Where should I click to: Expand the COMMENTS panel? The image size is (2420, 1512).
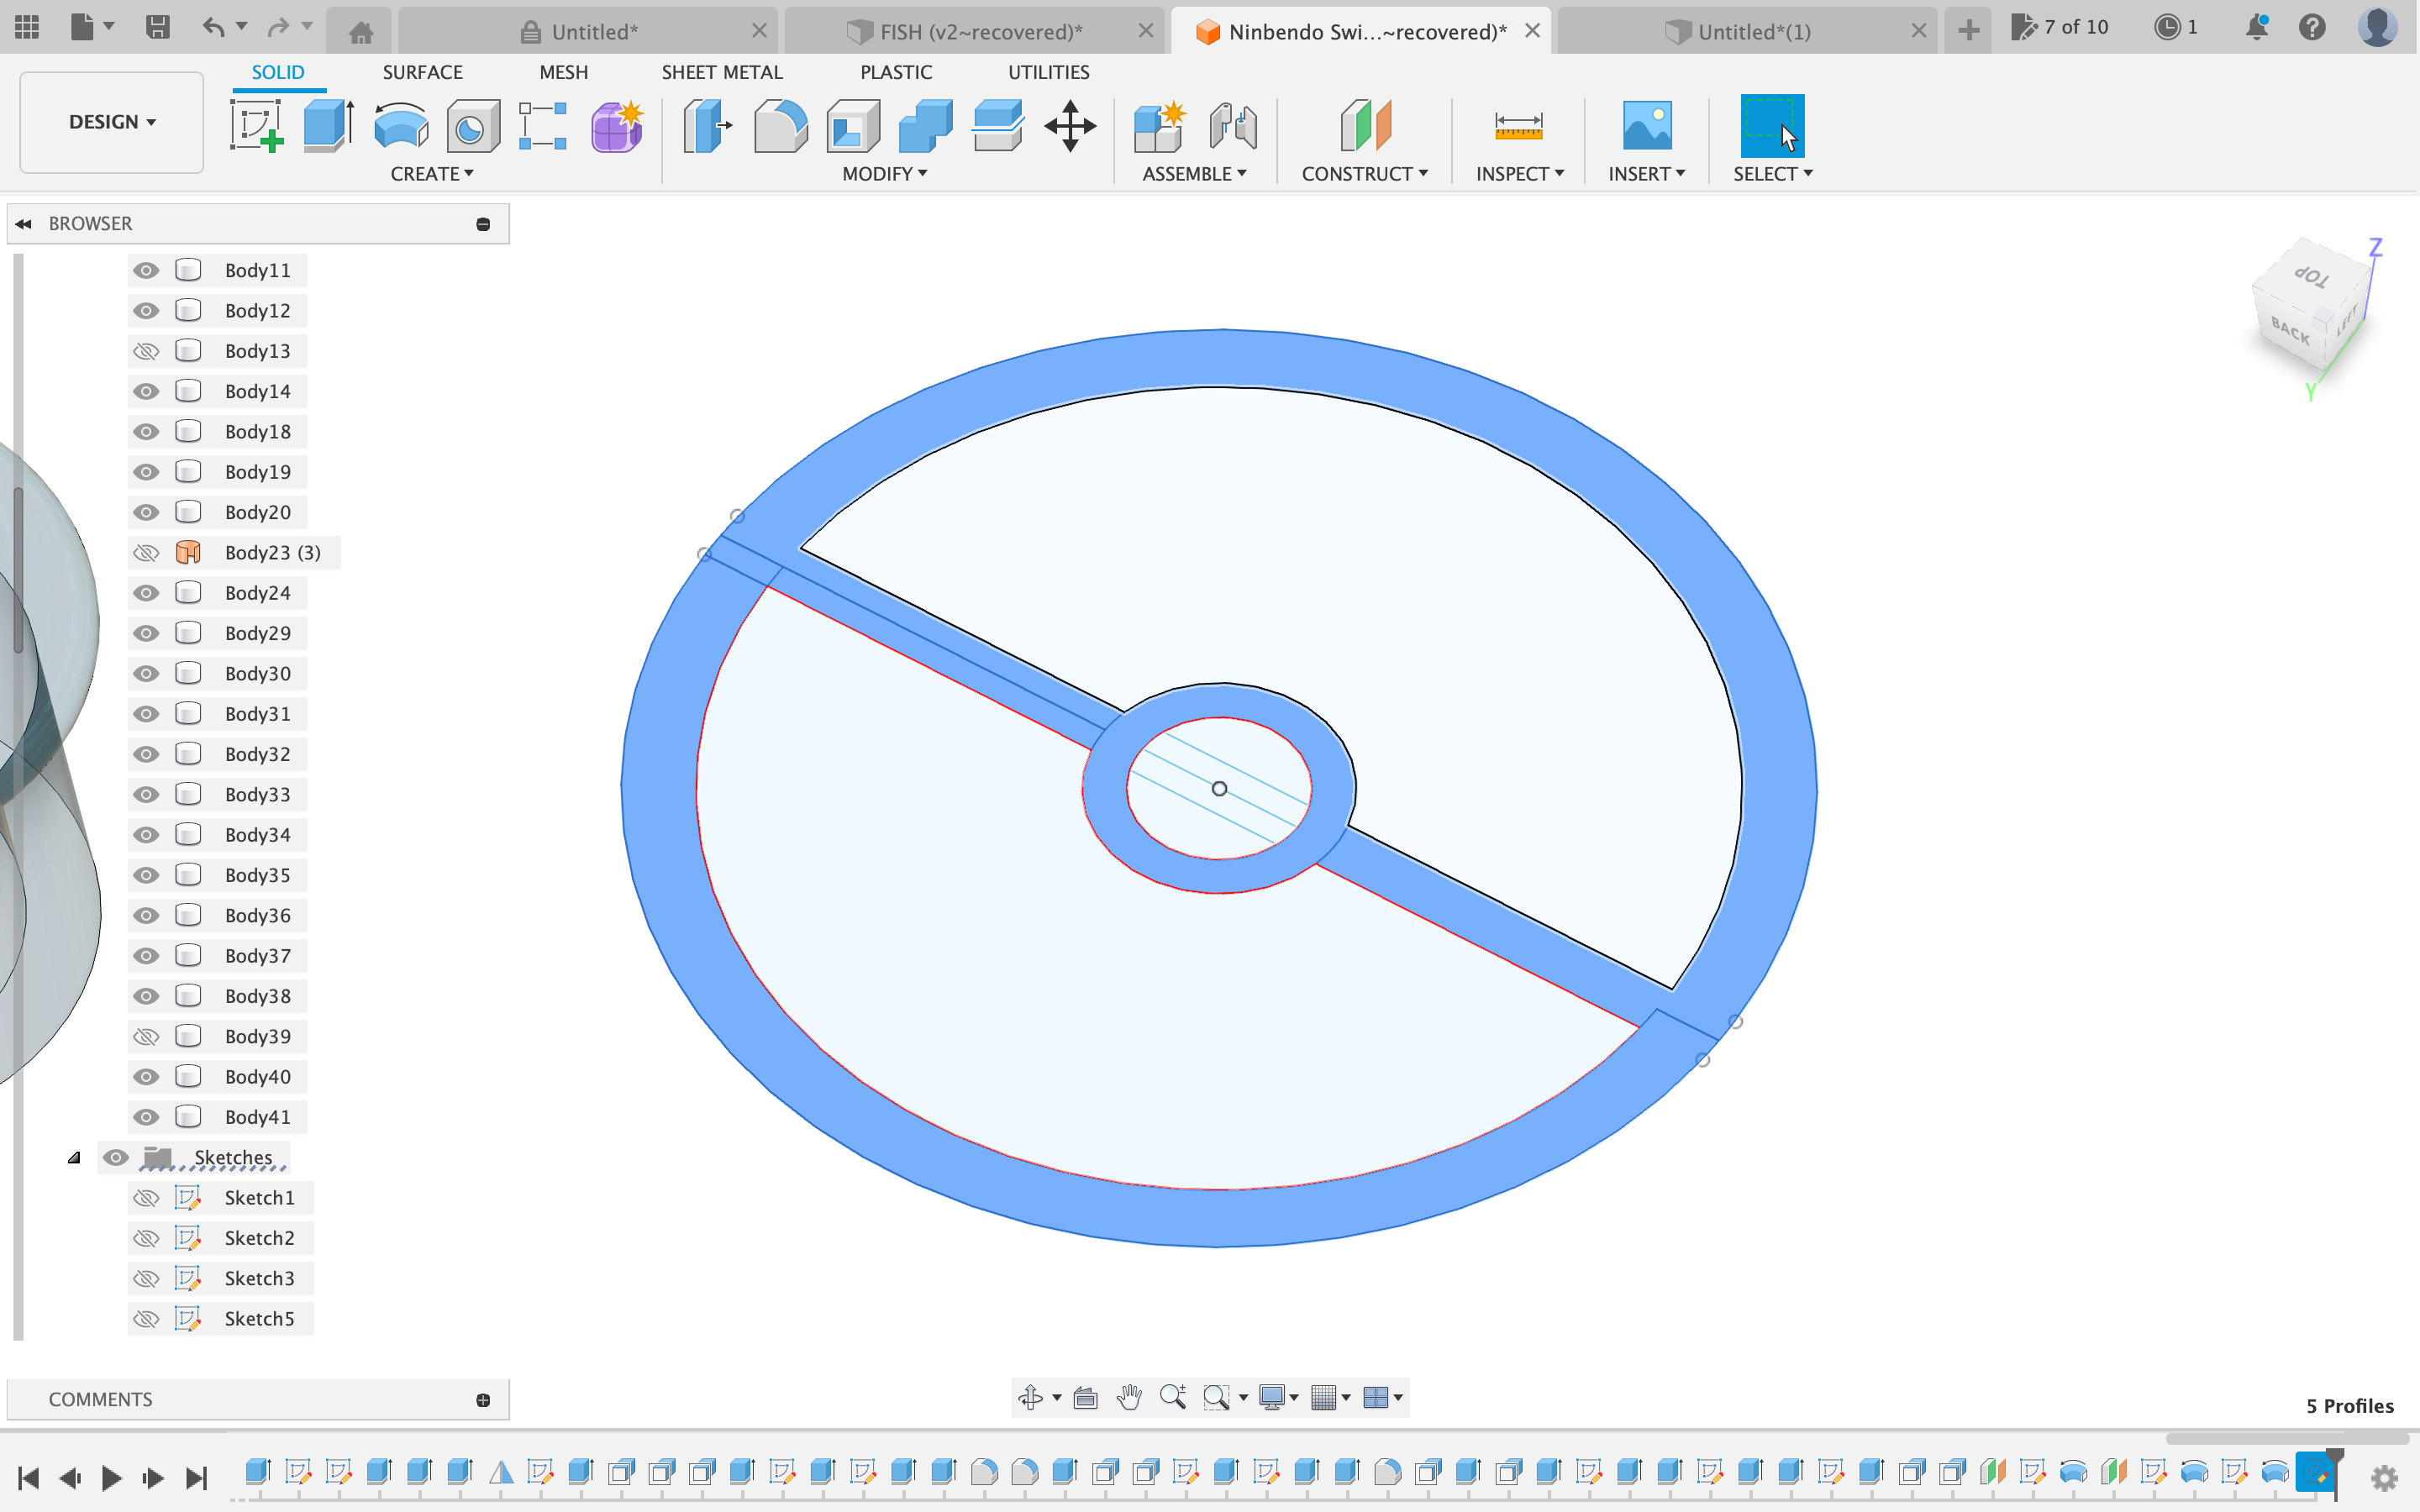pos(483,1400)
